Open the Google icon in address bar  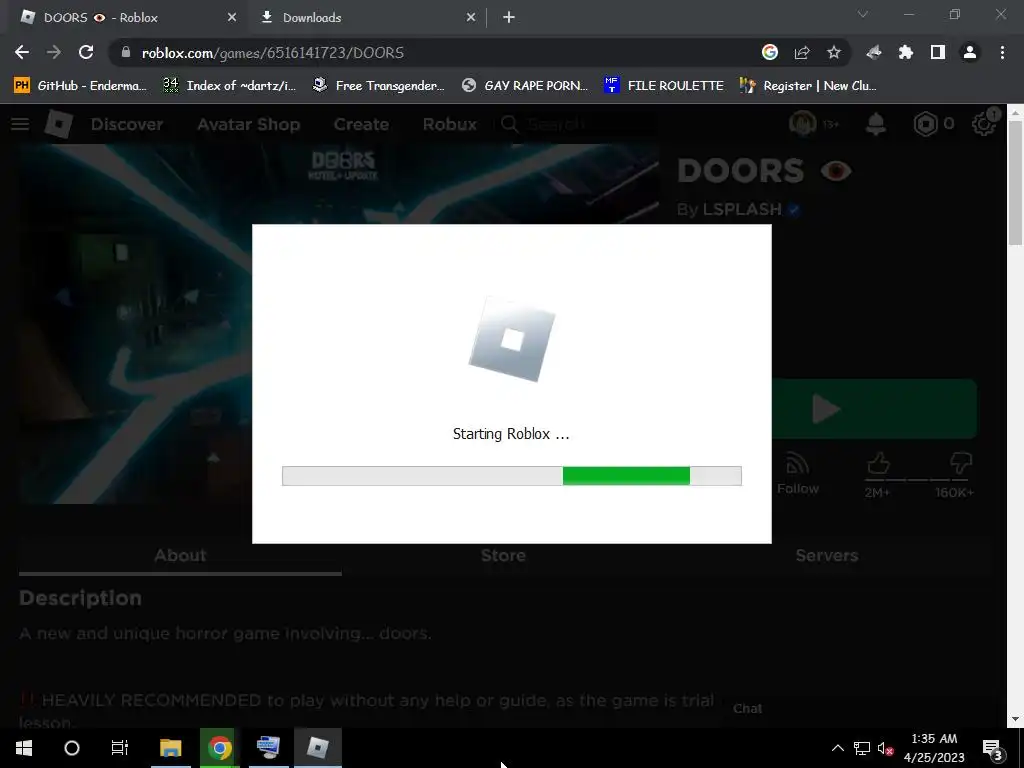[x=770, y=53]
